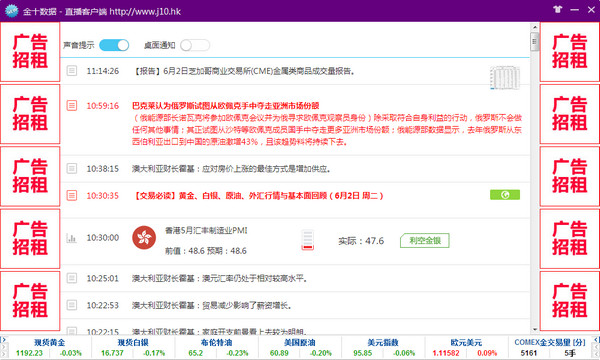Close the 金十数据 client window

591,10
